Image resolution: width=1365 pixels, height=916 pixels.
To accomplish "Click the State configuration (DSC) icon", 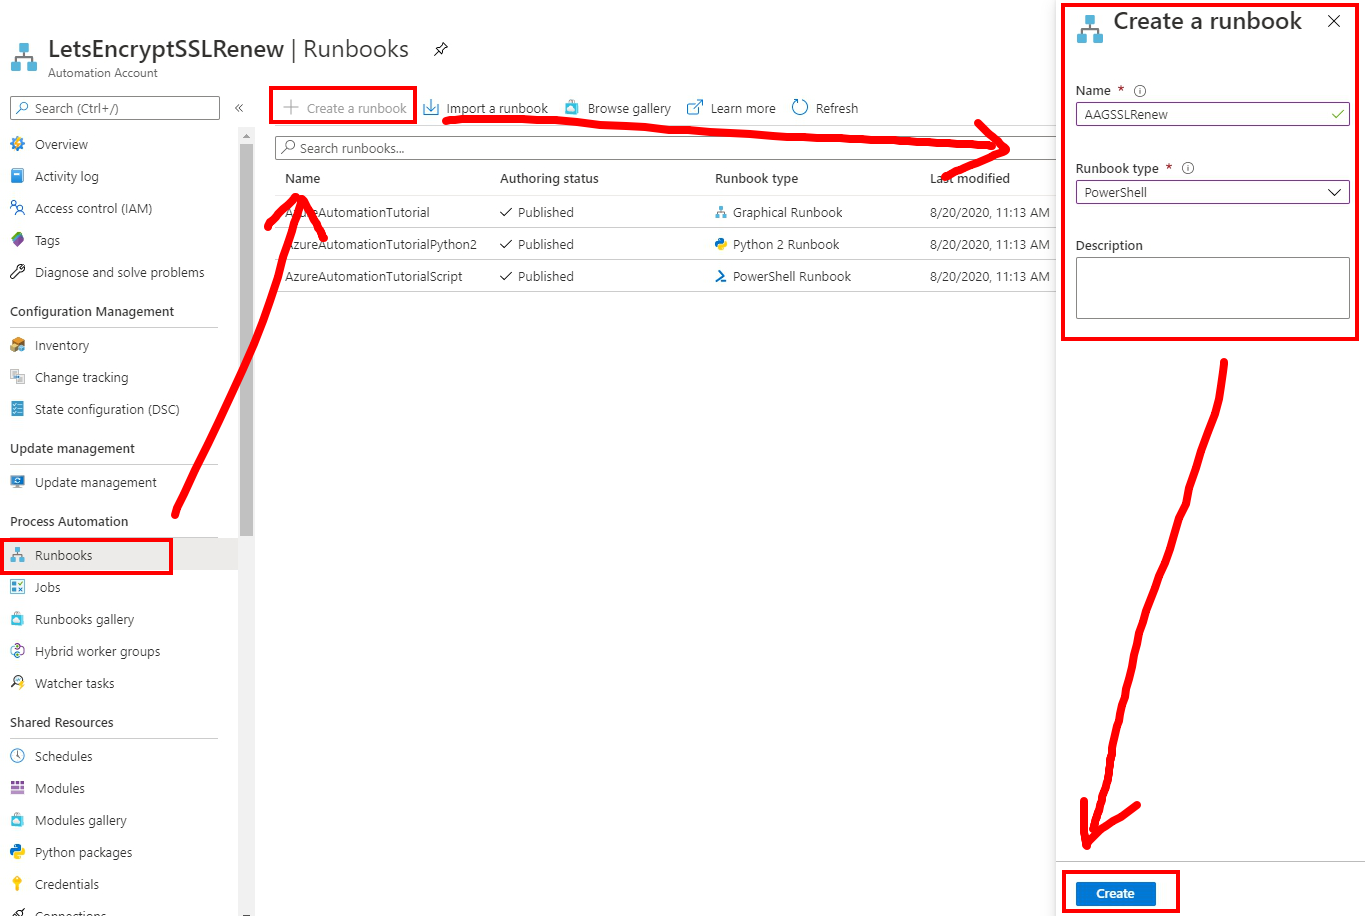I will pos(17,409).
